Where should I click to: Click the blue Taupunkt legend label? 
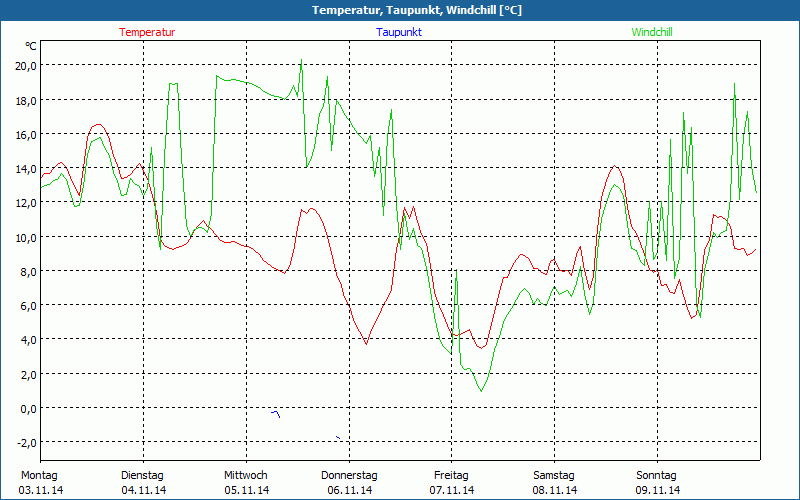(x=399, y=32)
